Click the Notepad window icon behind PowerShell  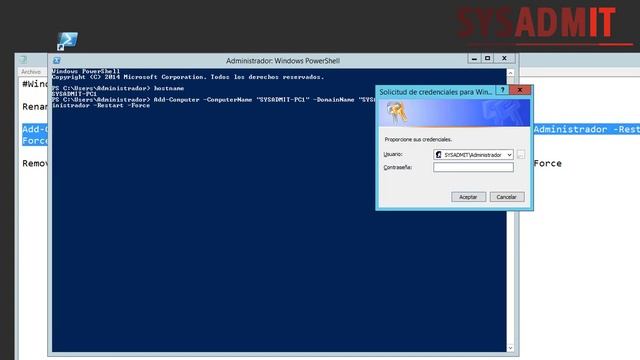[23, 60]
